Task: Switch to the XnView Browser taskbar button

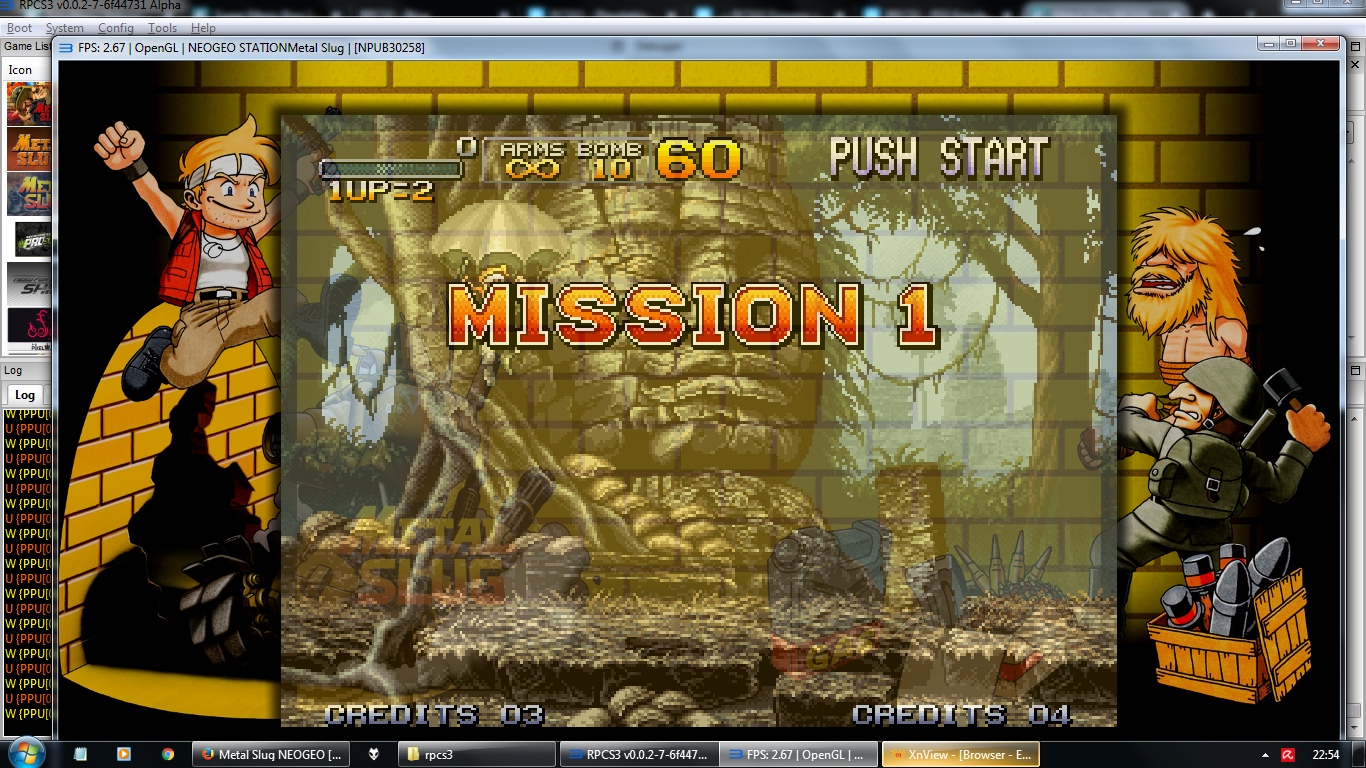Action: pyautogui.click(x=961, y=754)
